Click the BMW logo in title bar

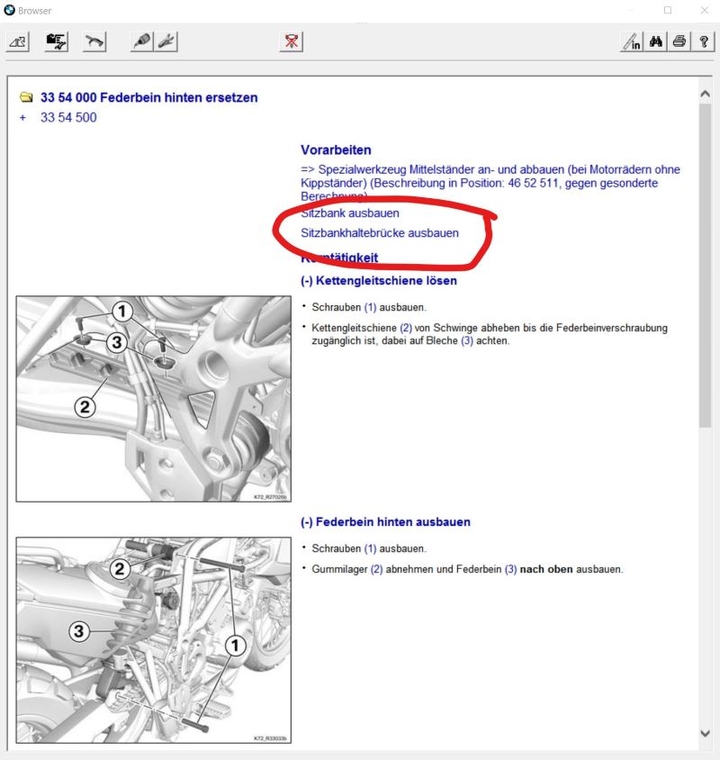[x=9, y=10]
